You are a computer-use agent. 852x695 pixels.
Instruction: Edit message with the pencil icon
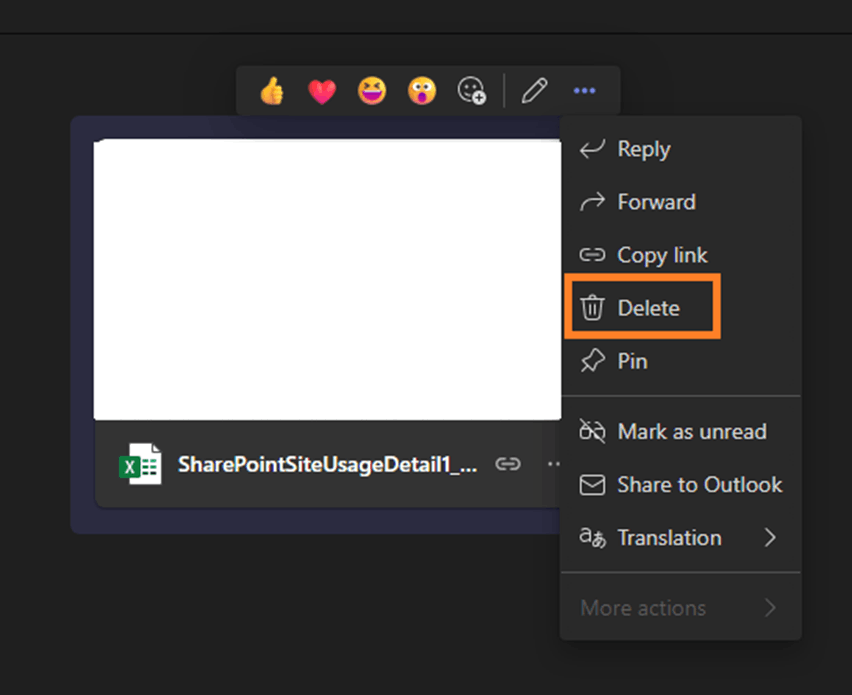tap(535, 90)
